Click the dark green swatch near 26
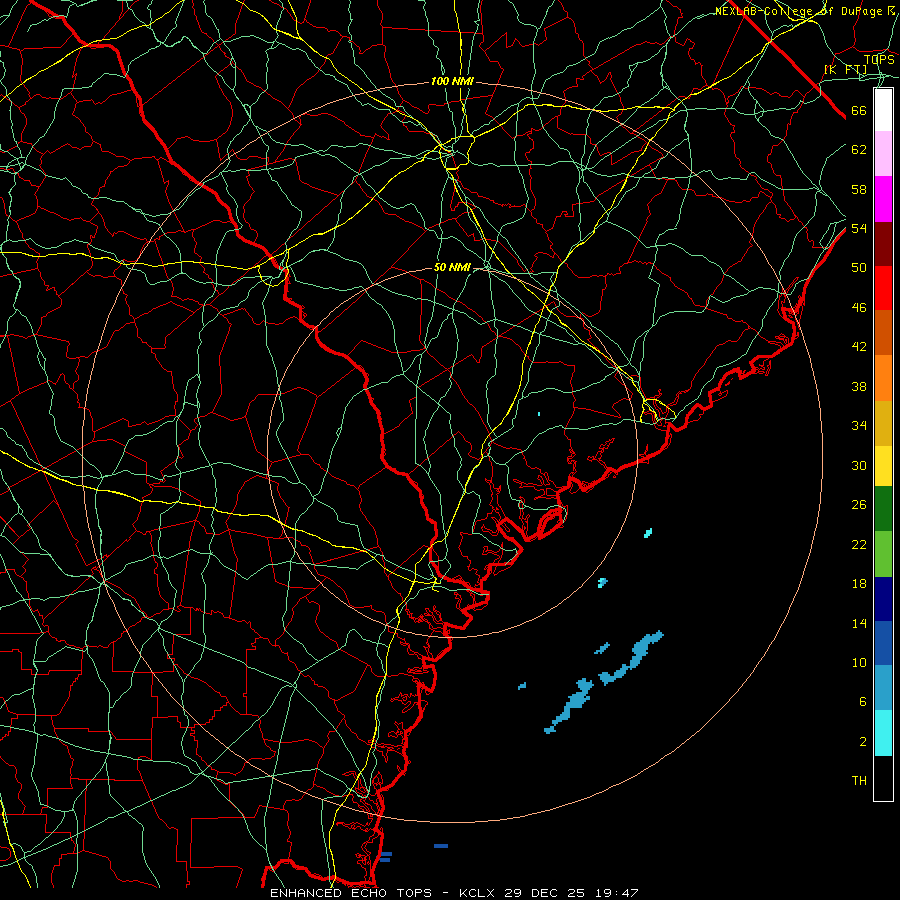The width and height of the screenshot is (900, 900). pyautogui.click(x=883, y=509)
